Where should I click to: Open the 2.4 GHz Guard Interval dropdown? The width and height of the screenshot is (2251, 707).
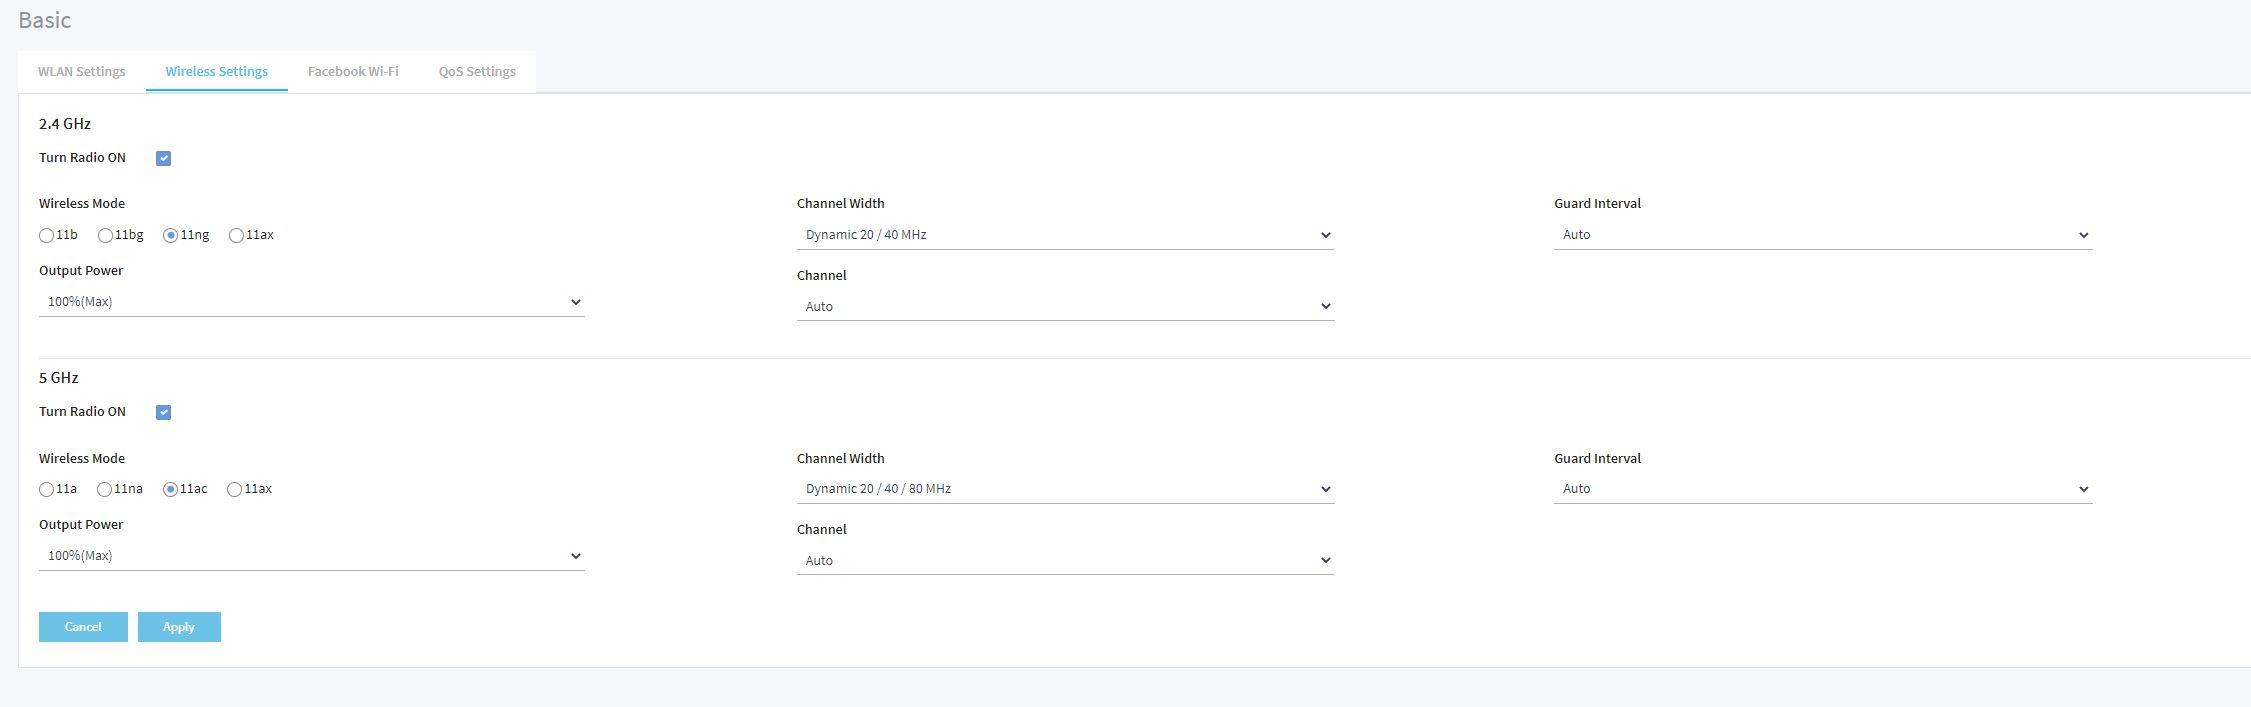pyautogui.click(x=1822, y=235)
